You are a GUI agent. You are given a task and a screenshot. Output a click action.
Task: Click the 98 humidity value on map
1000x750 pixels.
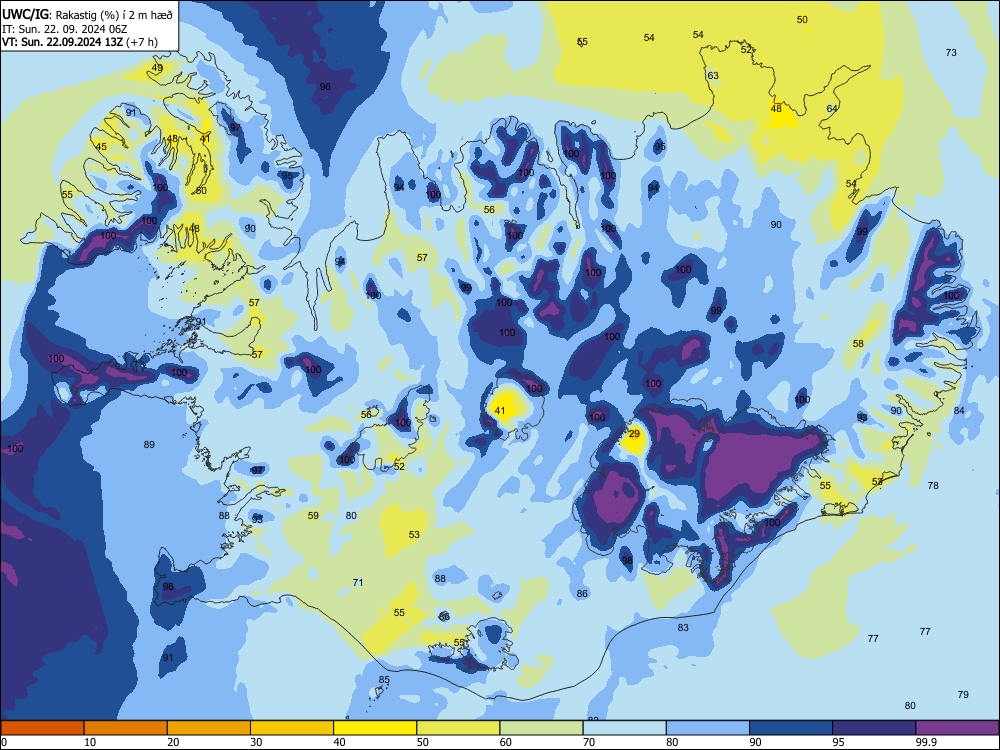tap(628, 560)
